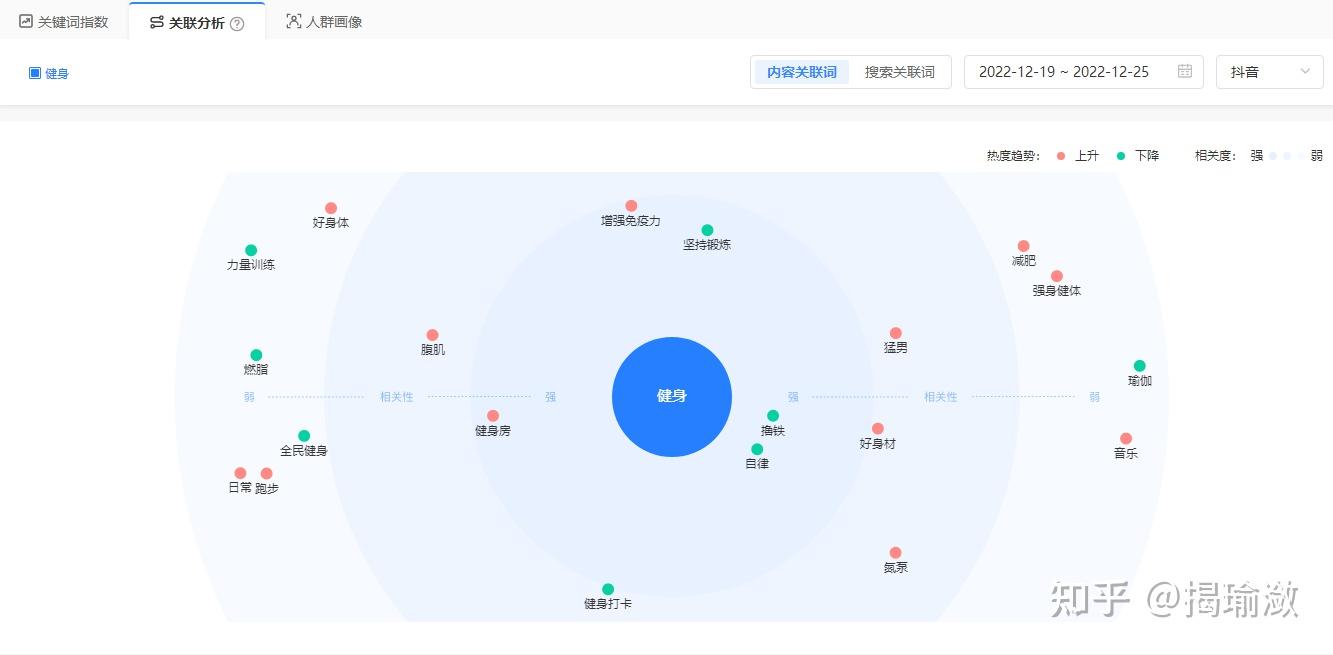This screenshot has height=655, width=1333.
Task: Select 内容关联词 mode
Action: (x=802, y=72)
